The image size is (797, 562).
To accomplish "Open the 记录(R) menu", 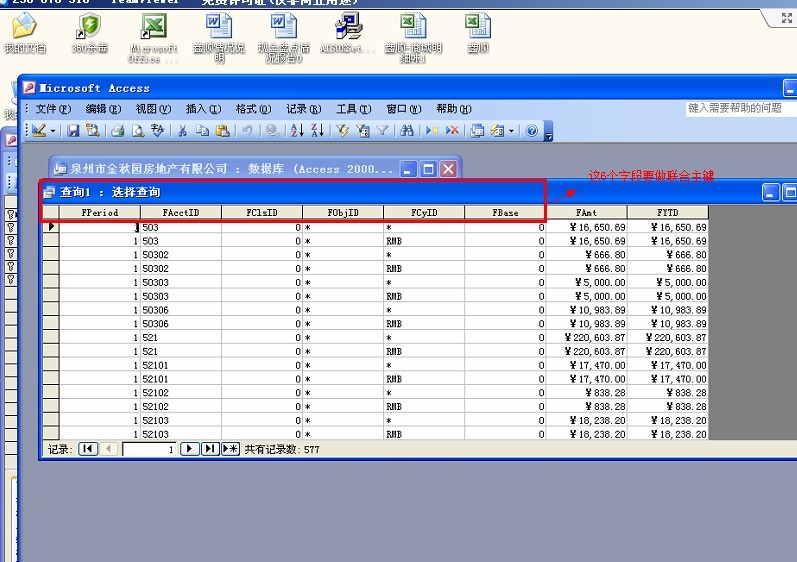I will click(x=303, y=109).
